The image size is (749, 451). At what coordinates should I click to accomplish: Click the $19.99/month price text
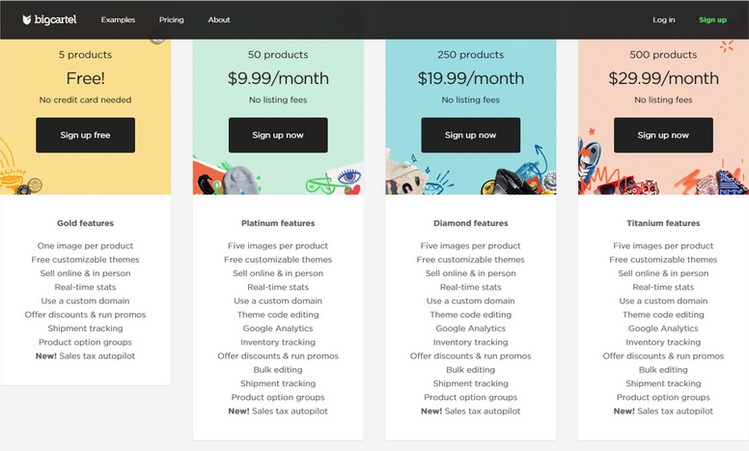pos(471,78)
